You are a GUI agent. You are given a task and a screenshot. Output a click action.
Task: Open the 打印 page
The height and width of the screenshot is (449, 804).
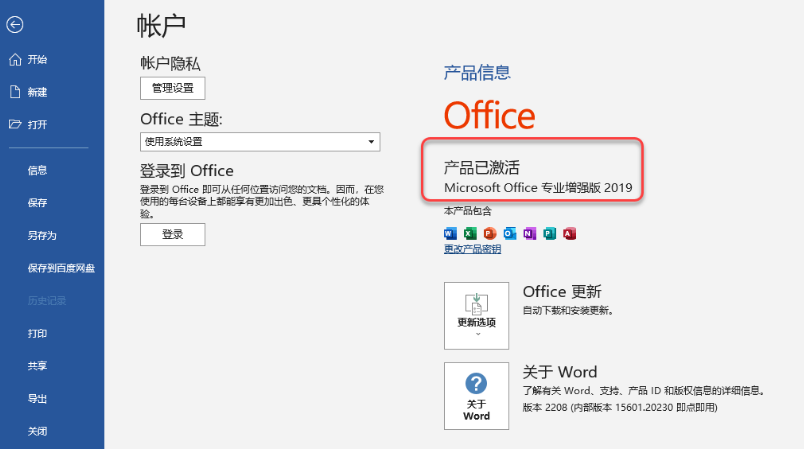(x=37, y=334)
